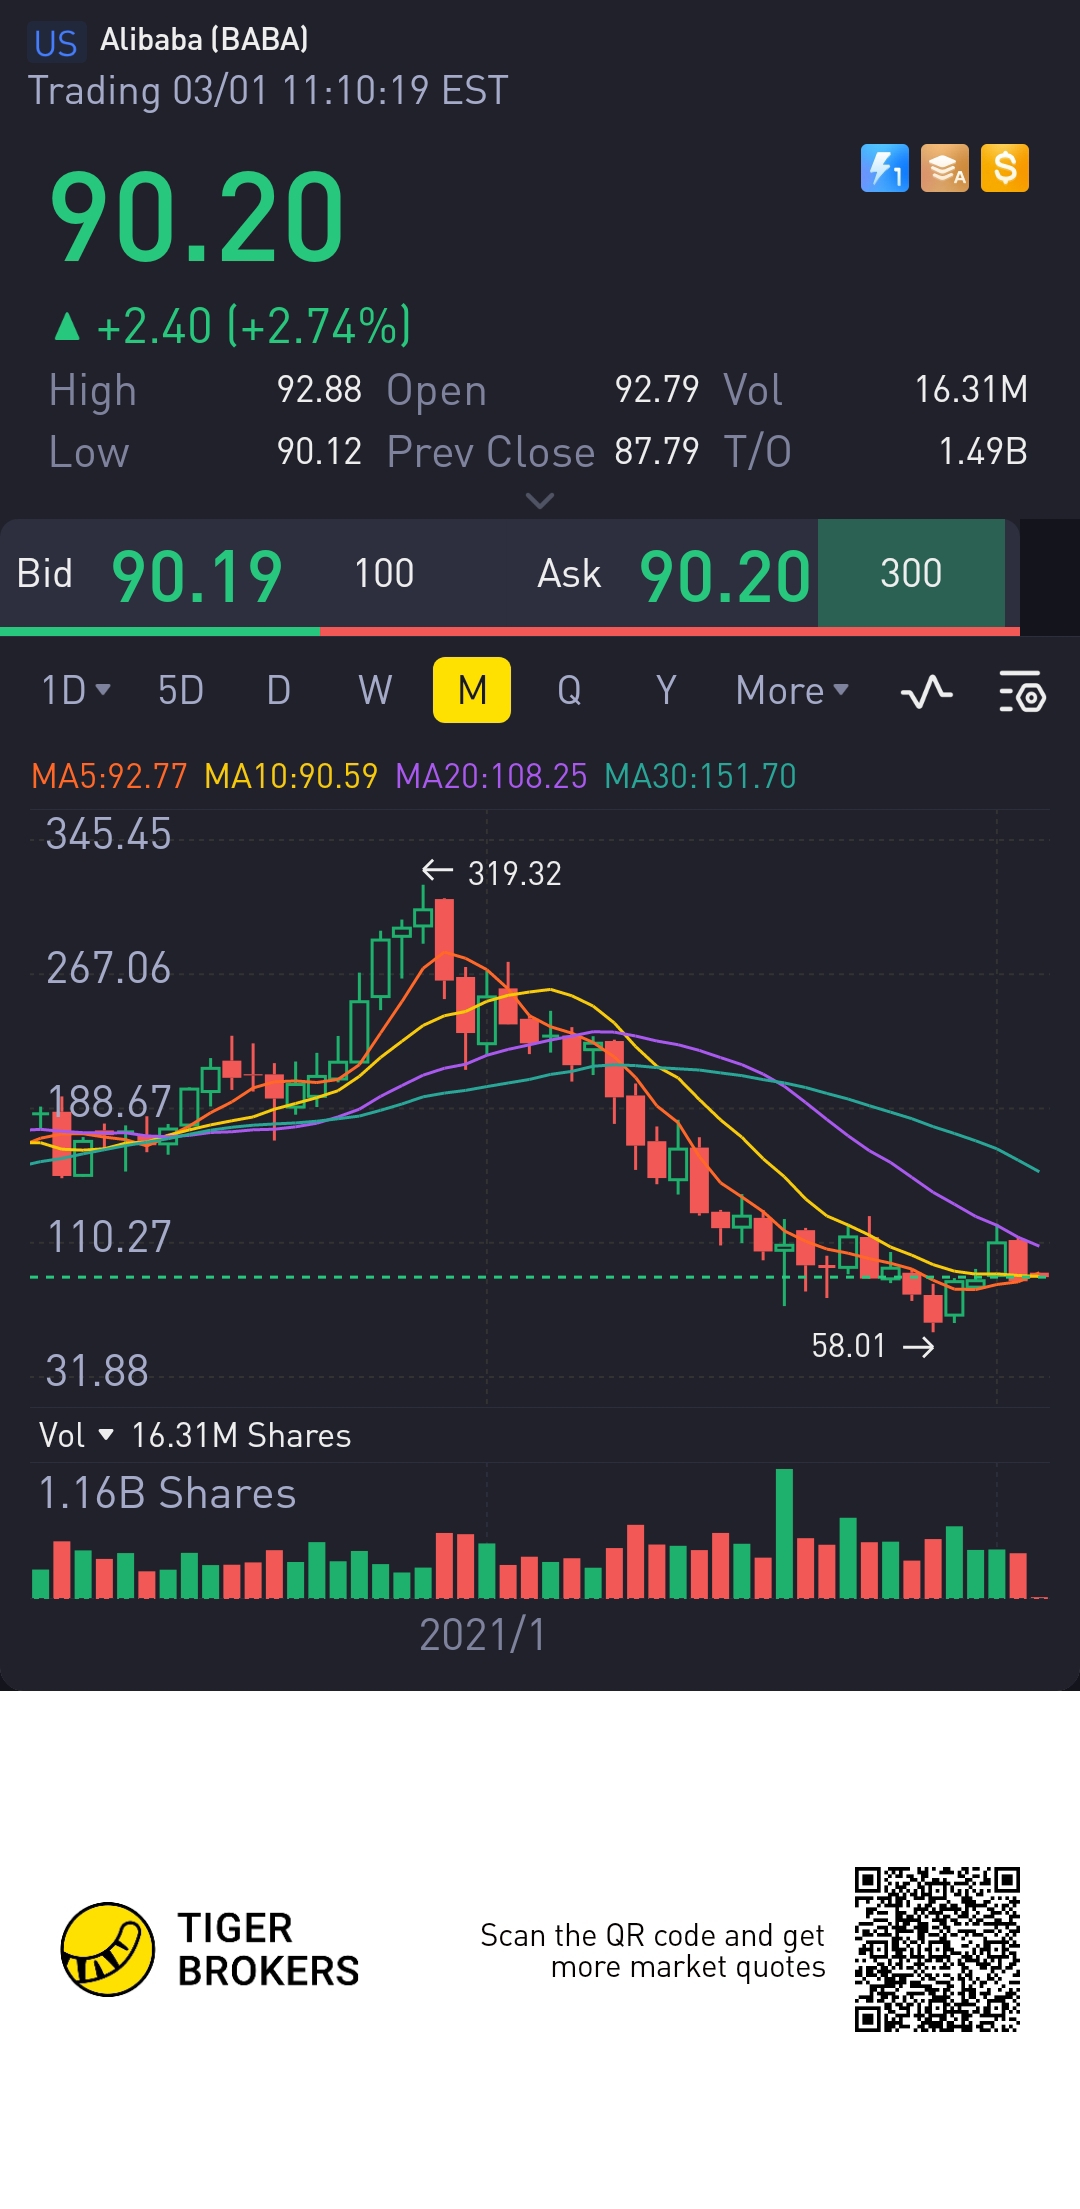
Task: Switch to the W weekly chart tab
Action: click(375, 690)
